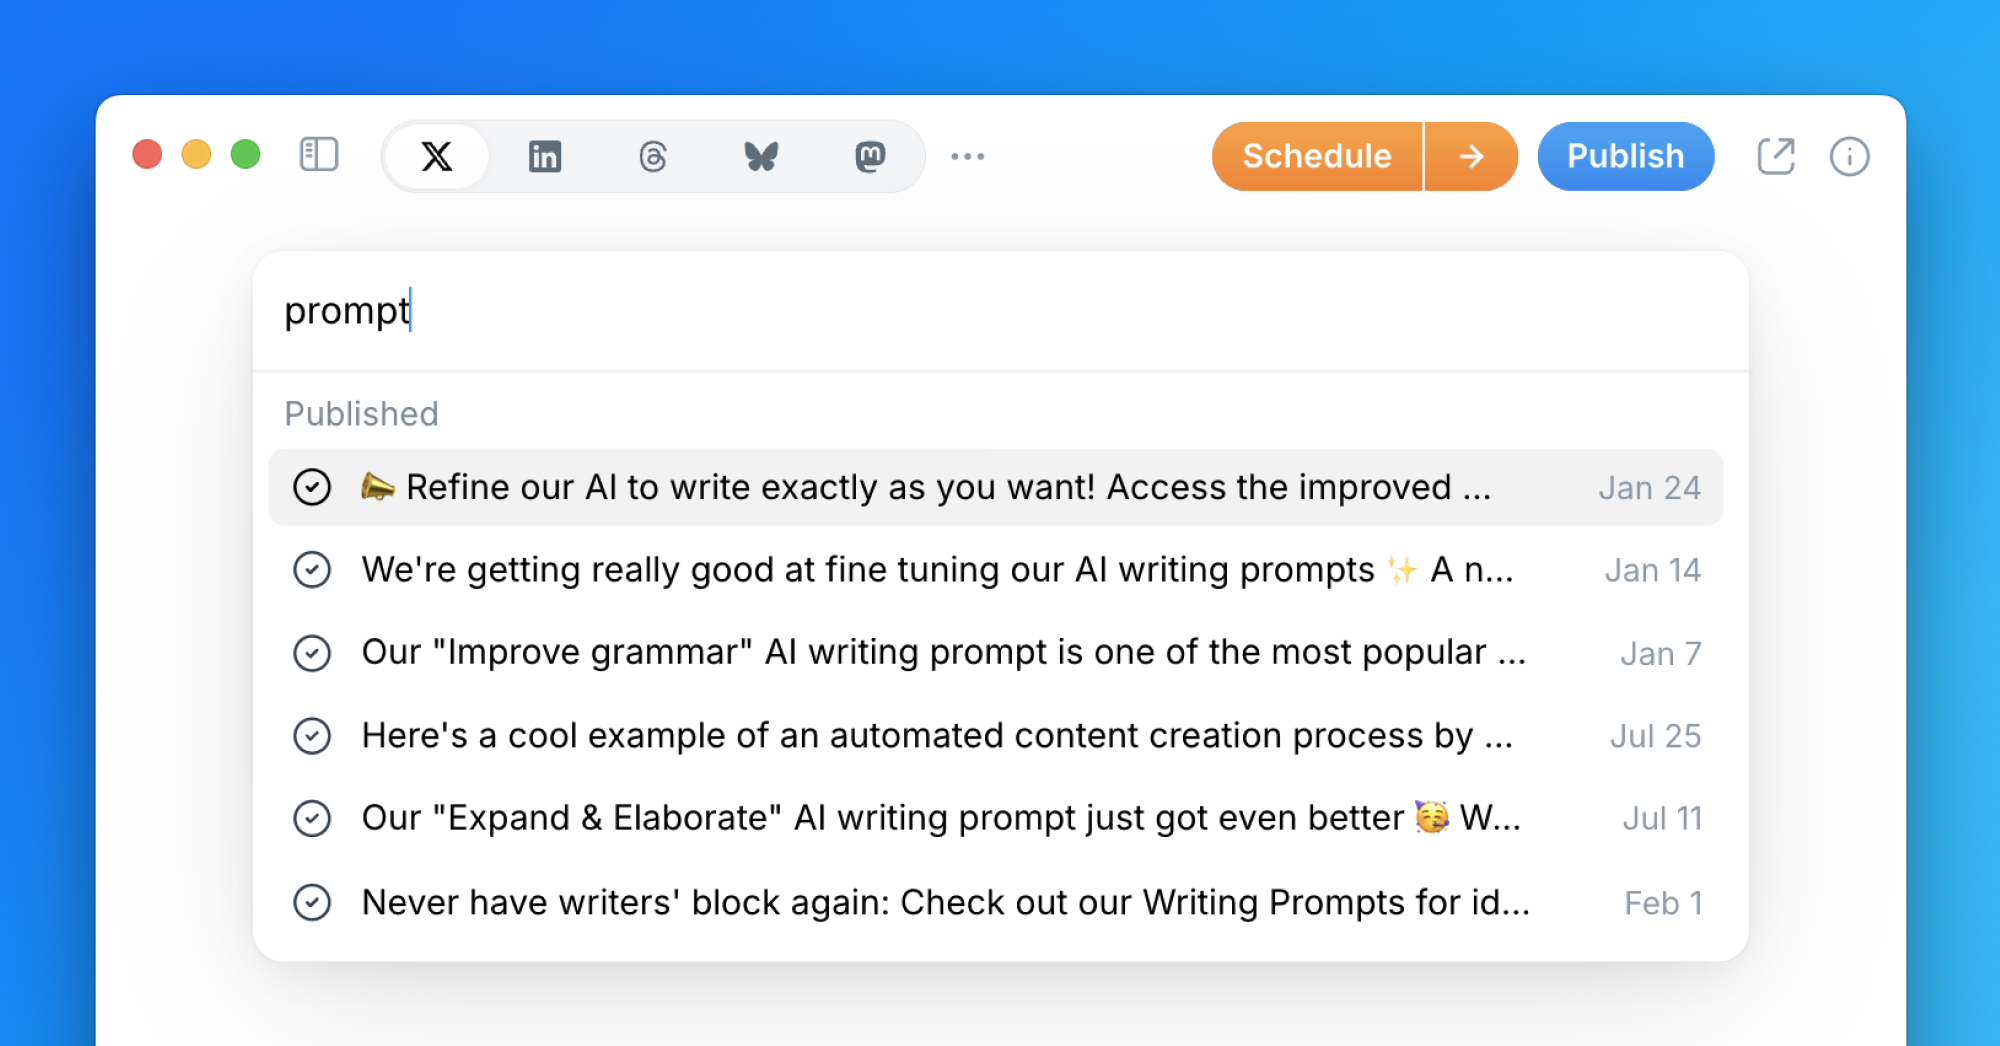Select the Threads platform icon
2000x1046 pixels.
653,156
